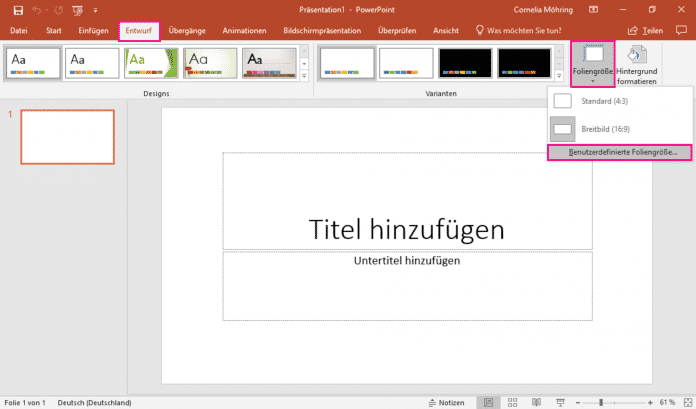Click the Undo arrow icon

39,10
